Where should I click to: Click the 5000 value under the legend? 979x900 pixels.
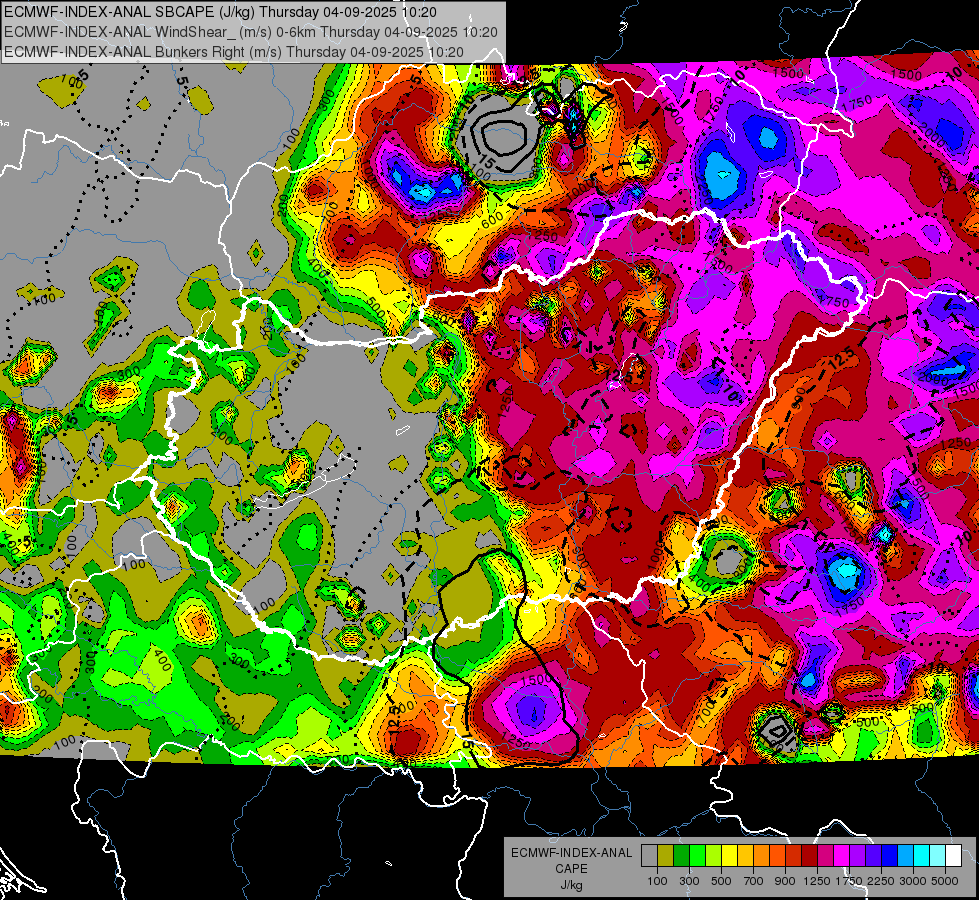(945, 881)
